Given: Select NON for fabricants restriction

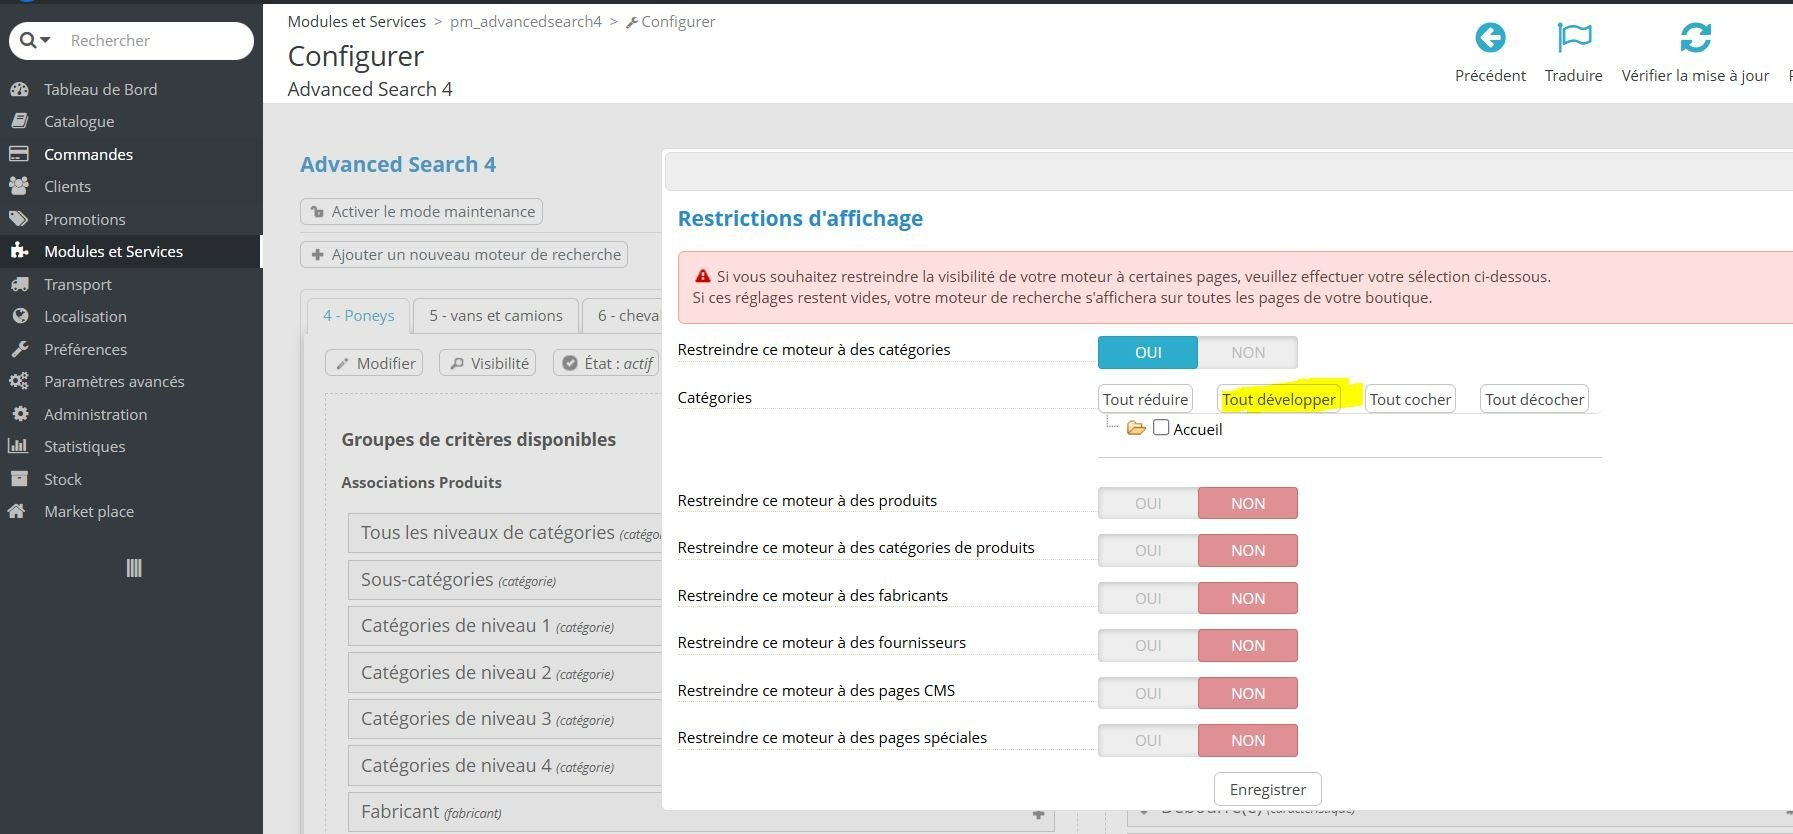Looking at the screenshot, I should (1248, 599).
